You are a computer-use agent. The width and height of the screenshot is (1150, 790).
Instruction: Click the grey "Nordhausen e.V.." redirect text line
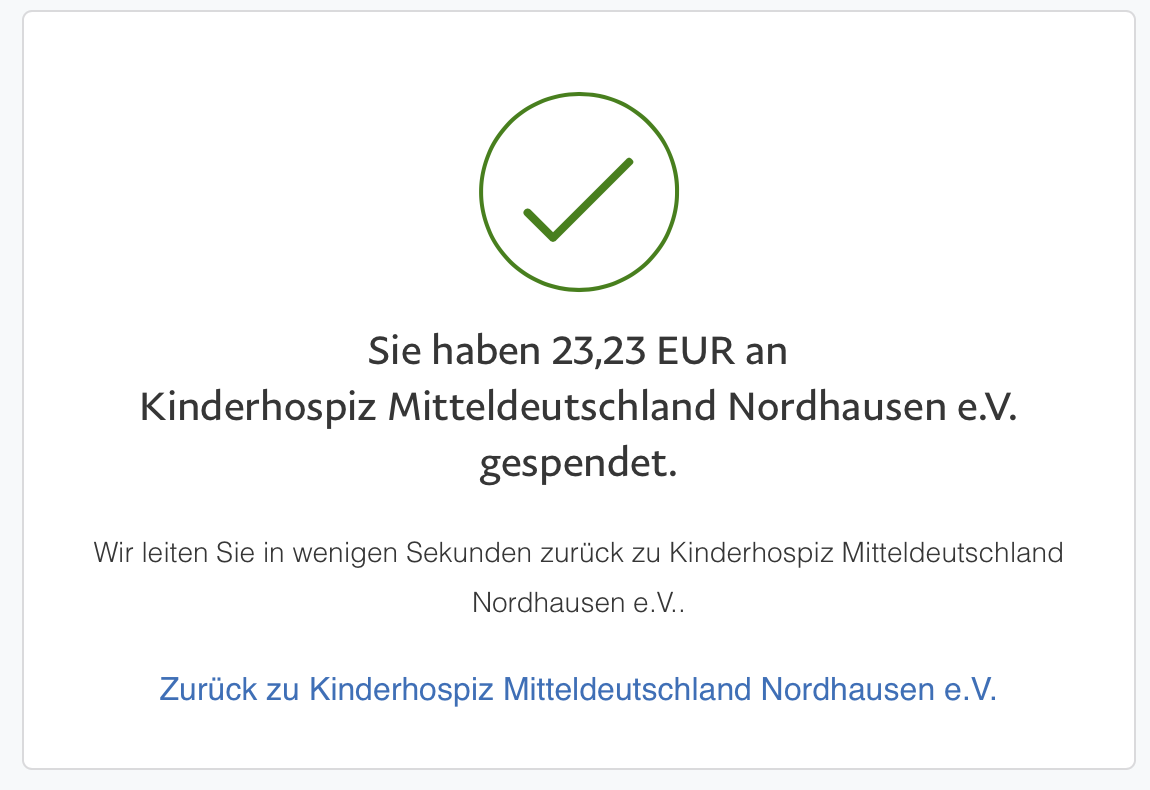pos(578,604)
